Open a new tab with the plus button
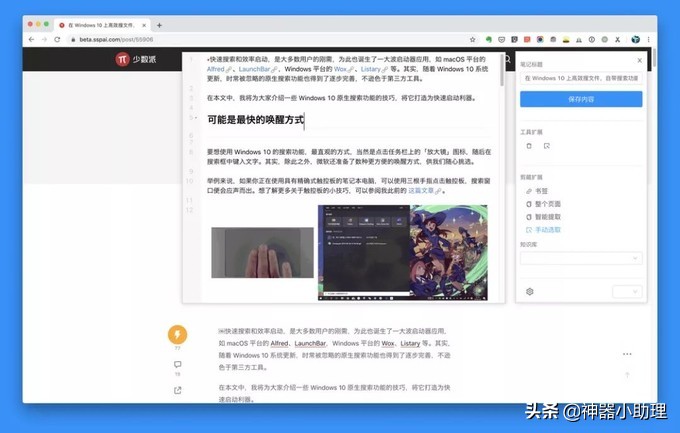Viewport: 680px width, 433px height. tap(159, 25)
